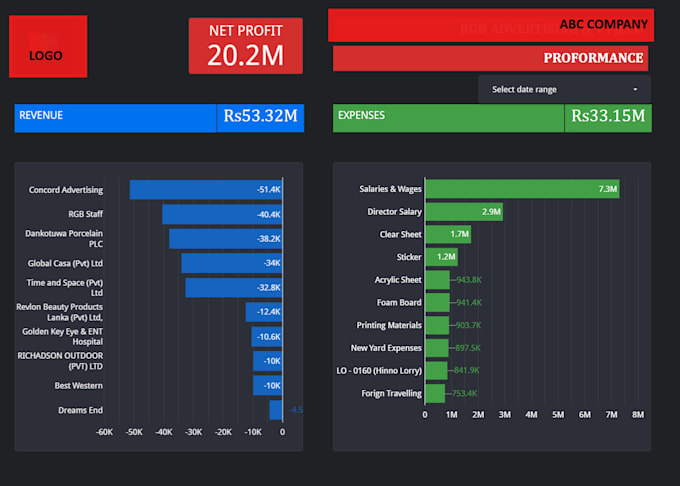Click the red LOGO box
The height and width of the screenshot is (486, 680).
(48, 46)
